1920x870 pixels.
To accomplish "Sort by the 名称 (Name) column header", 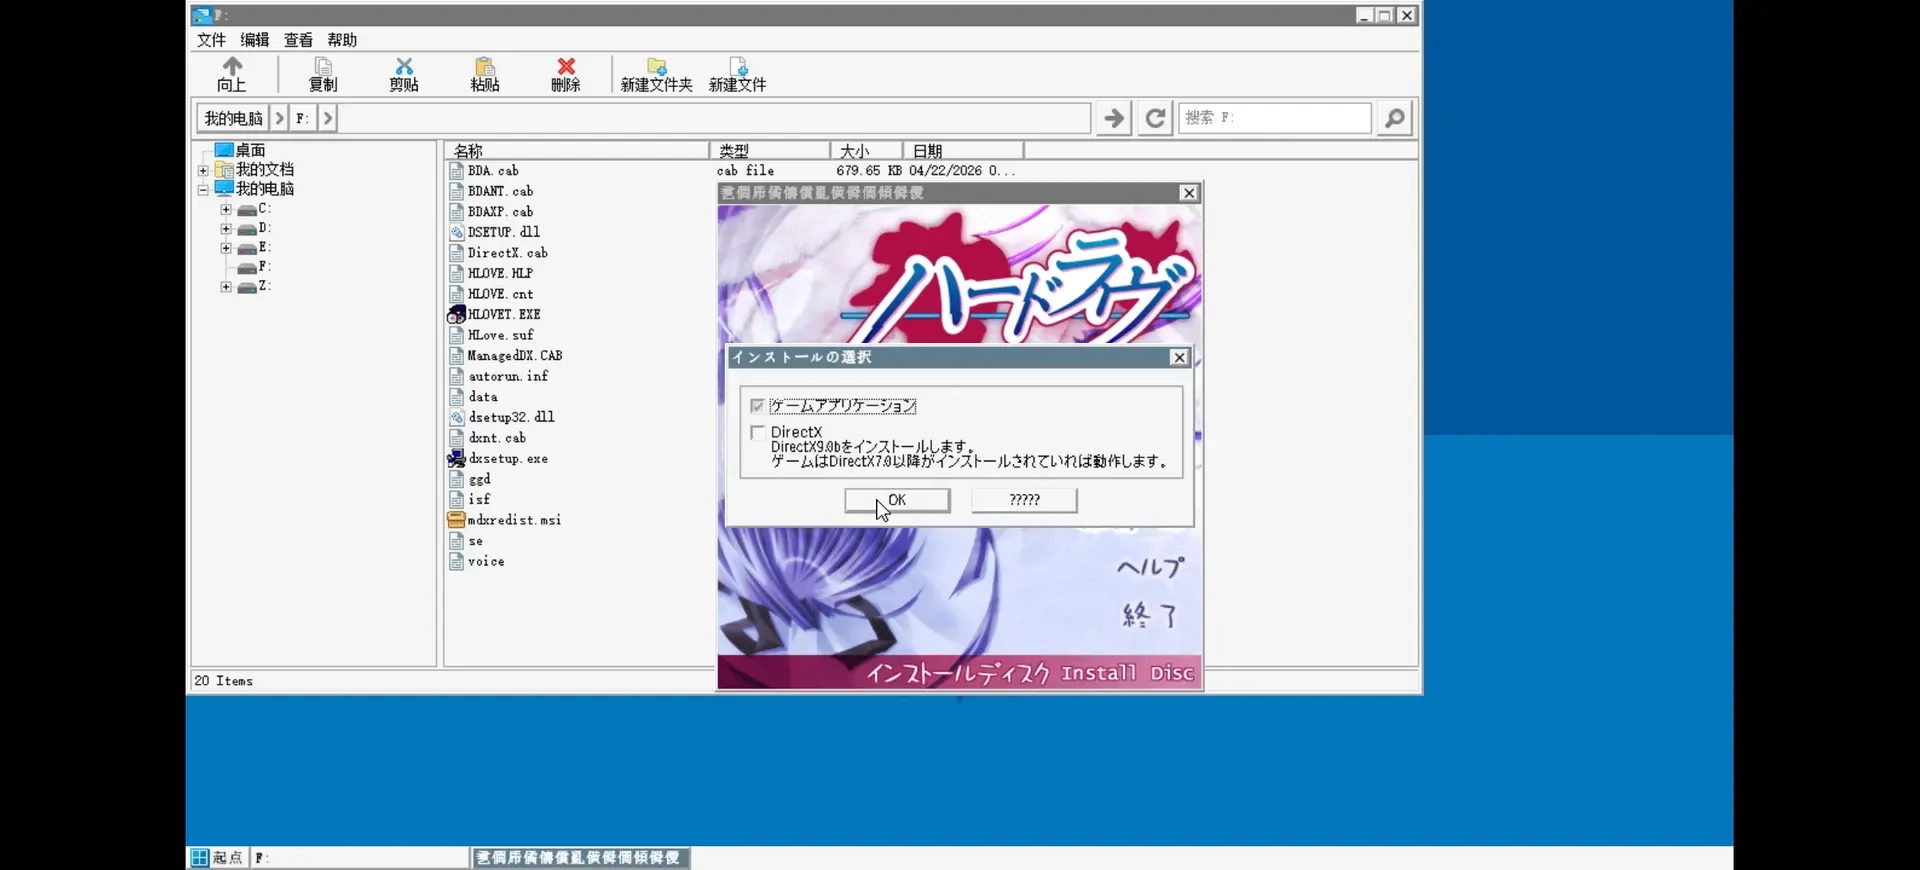I will [x=576, y=151].
